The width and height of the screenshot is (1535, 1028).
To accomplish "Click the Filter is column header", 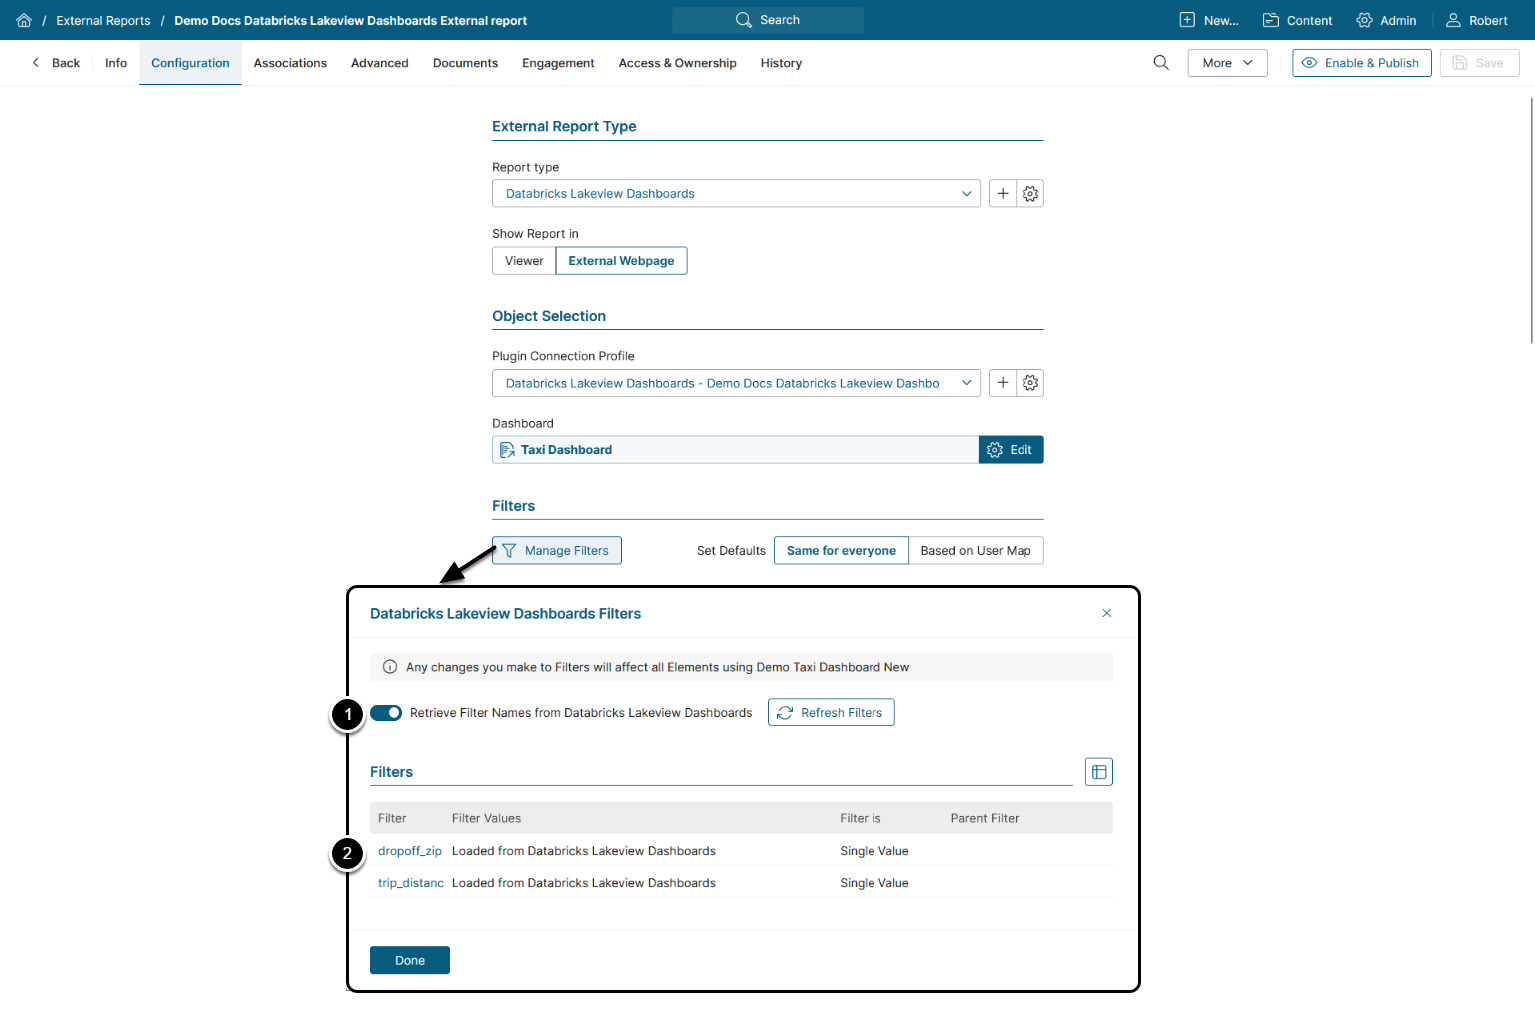I will coord(860,818).
